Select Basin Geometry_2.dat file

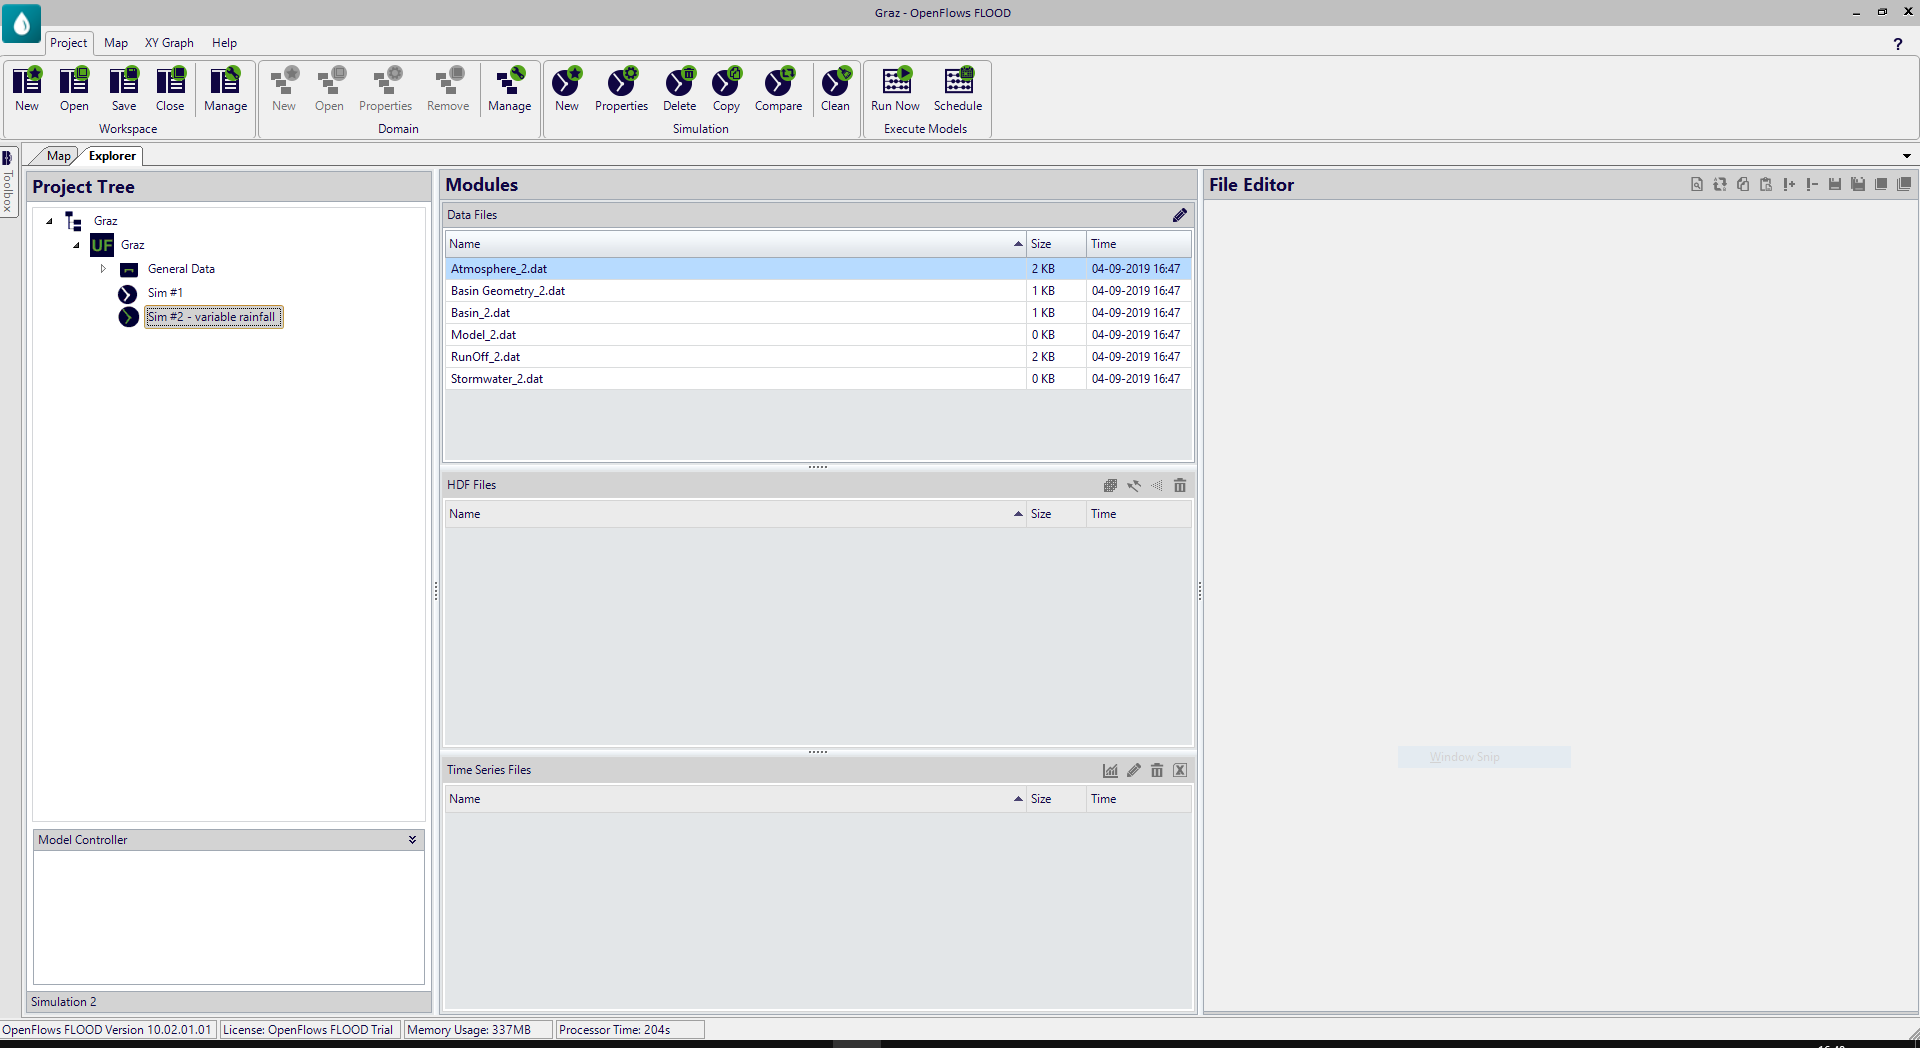[818, 291]
